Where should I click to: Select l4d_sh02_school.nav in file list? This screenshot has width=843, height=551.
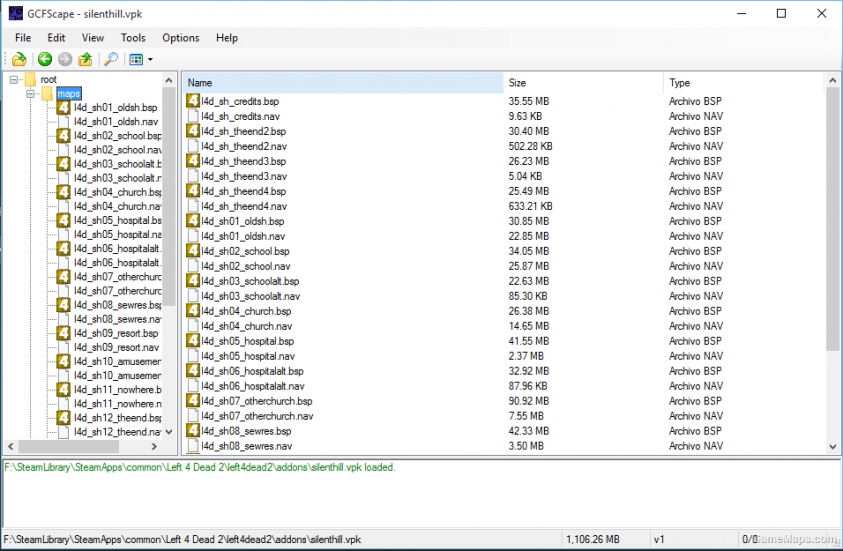246,266
